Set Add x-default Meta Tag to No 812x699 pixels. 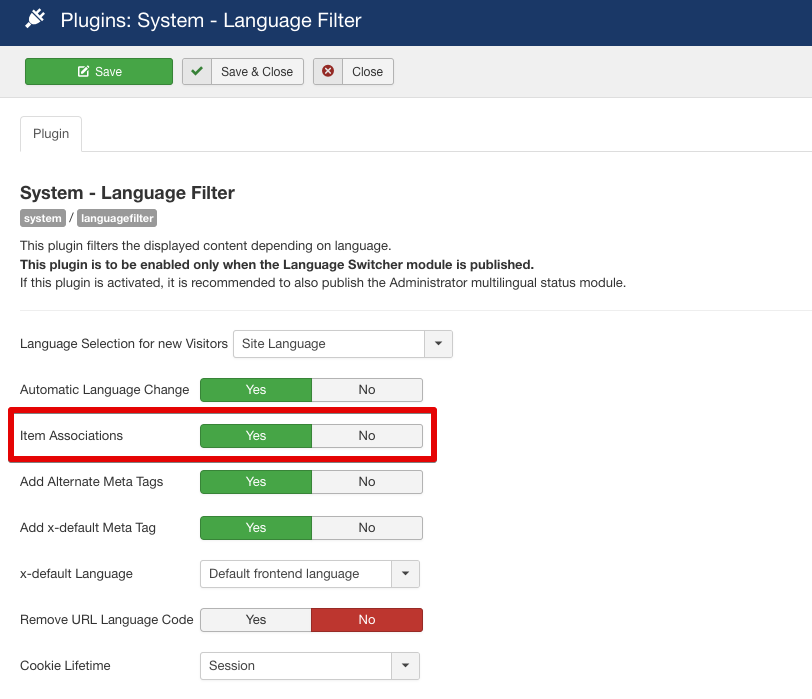[x=367, y=528]
